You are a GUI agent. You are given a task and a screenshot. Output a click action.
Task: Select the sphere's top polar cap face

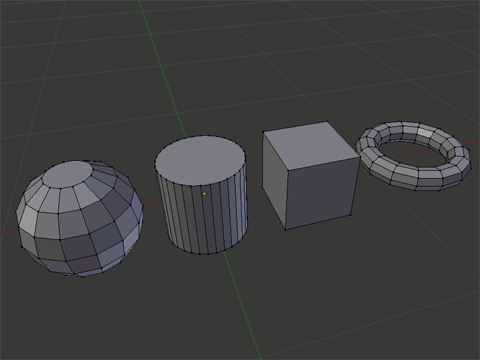(68, 174)
